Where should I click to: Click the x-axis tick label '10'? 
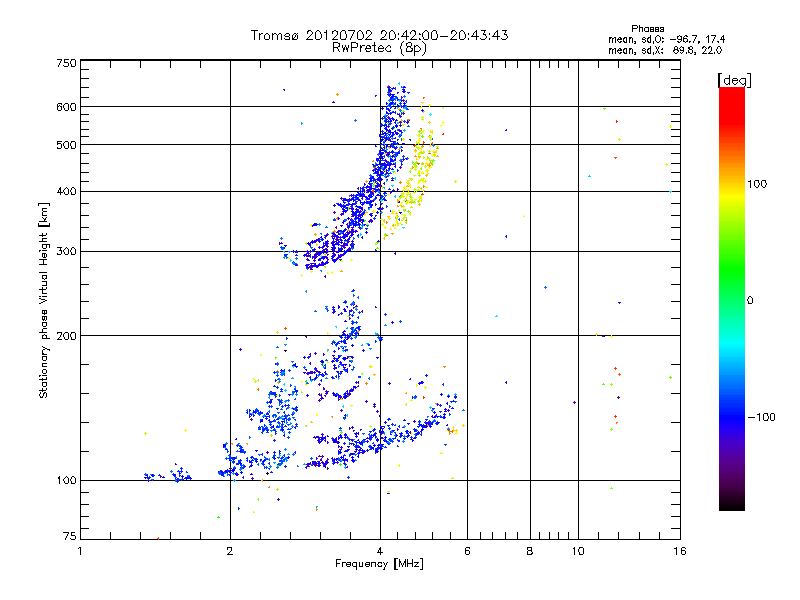click(x=578, y=551)
